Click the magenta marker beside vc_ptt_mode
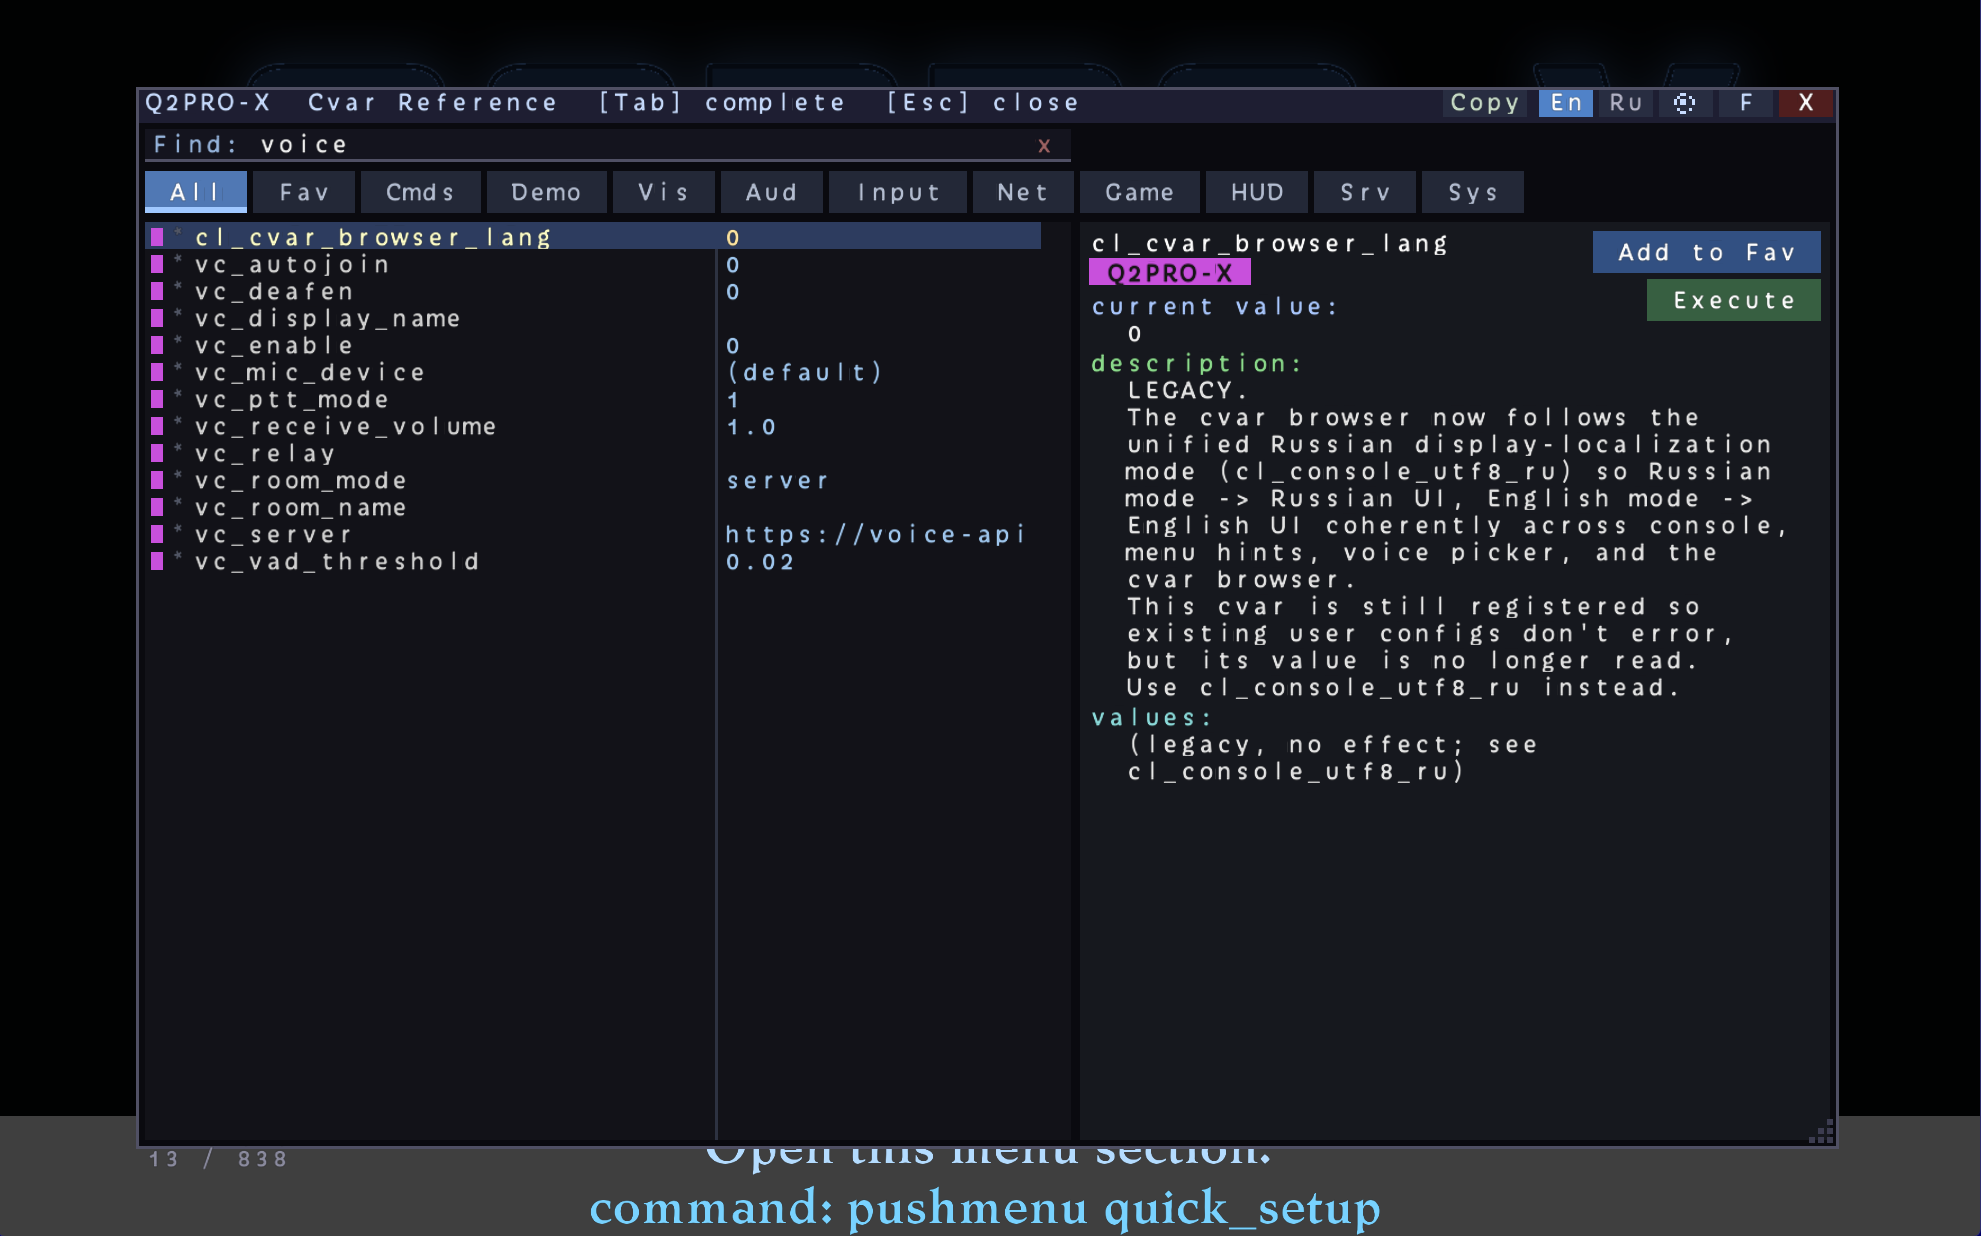Viewport: 1981px width, 1236px height. 157,399
